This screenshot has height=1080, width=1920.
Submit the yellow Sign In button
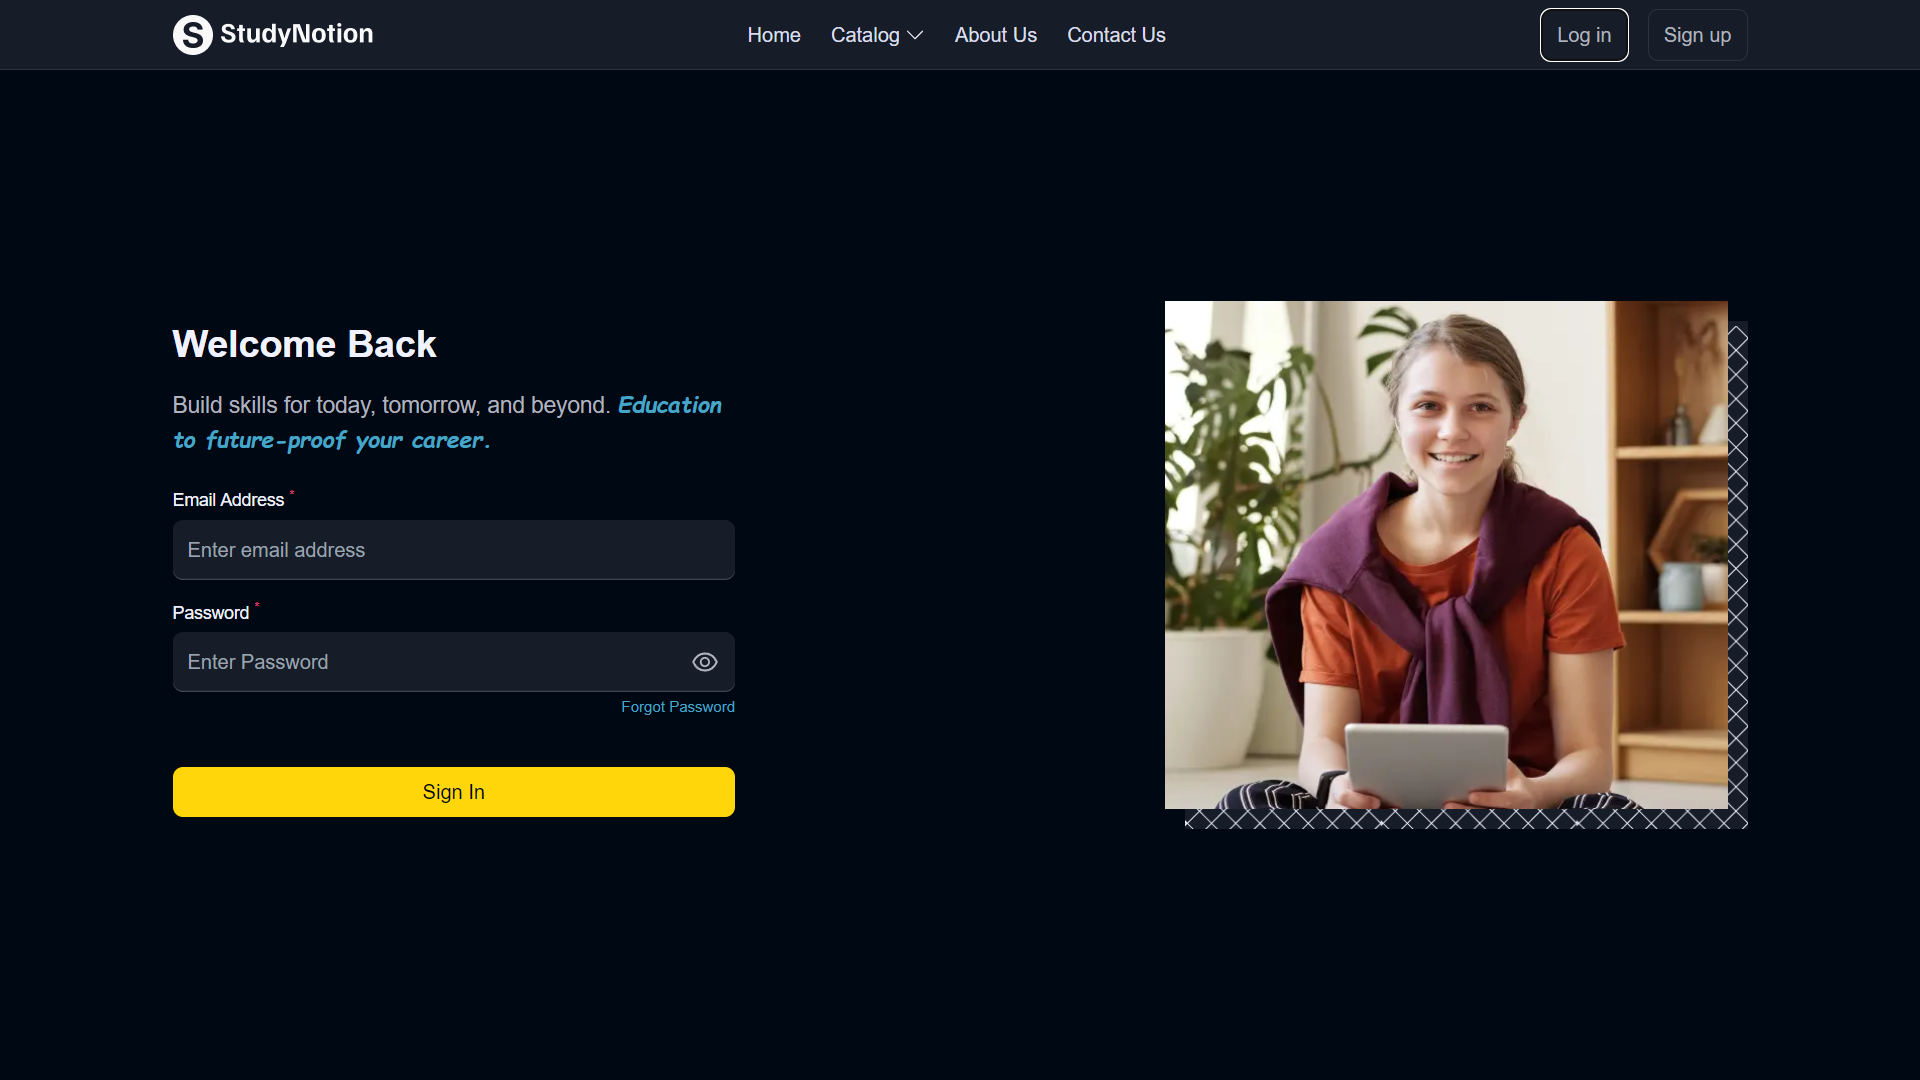453,791
